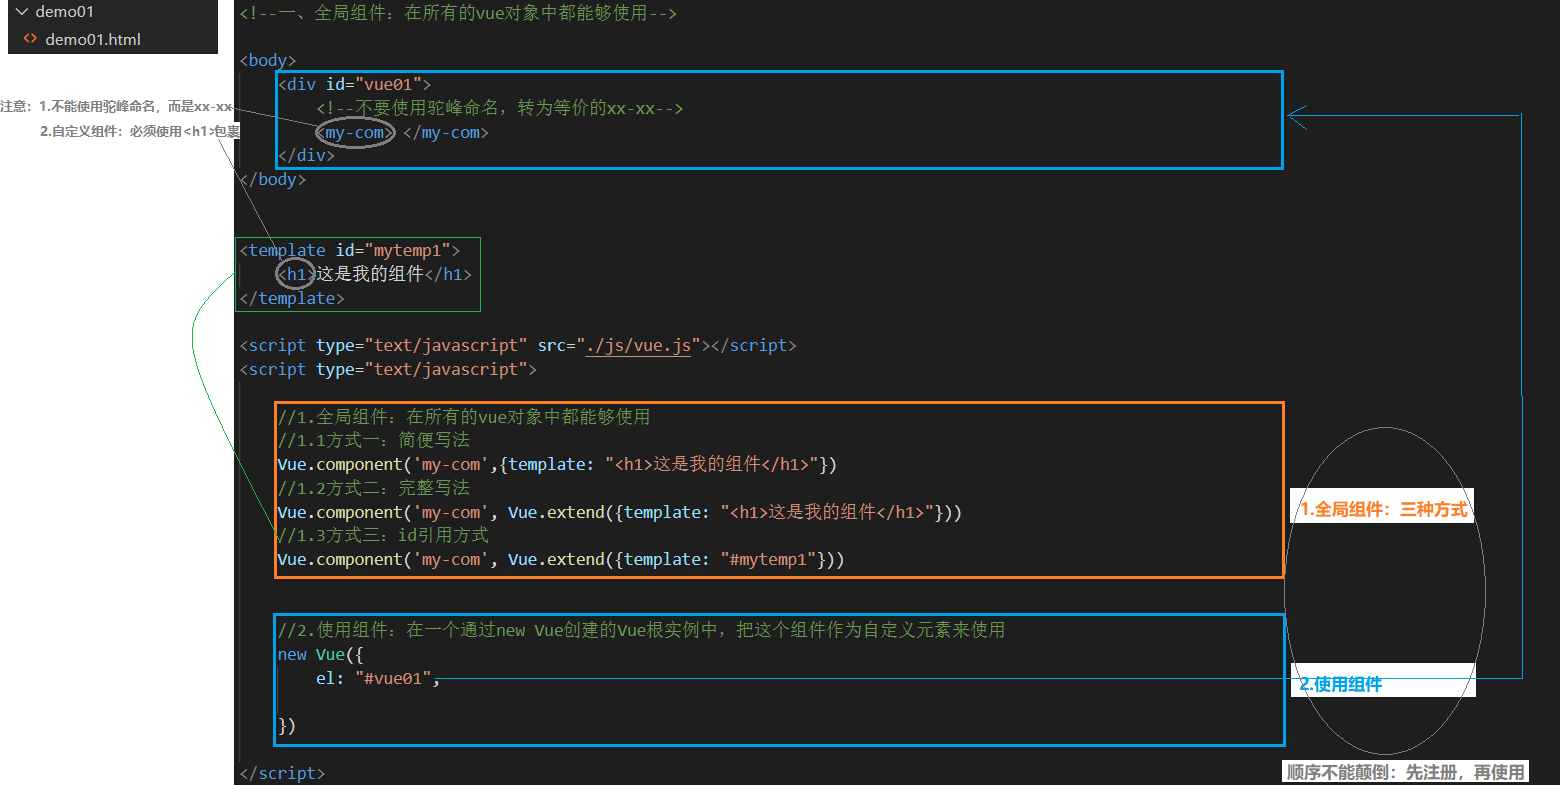Collapse the demo01 folder chevron
1560x786 pixels.
click(21, 12)
